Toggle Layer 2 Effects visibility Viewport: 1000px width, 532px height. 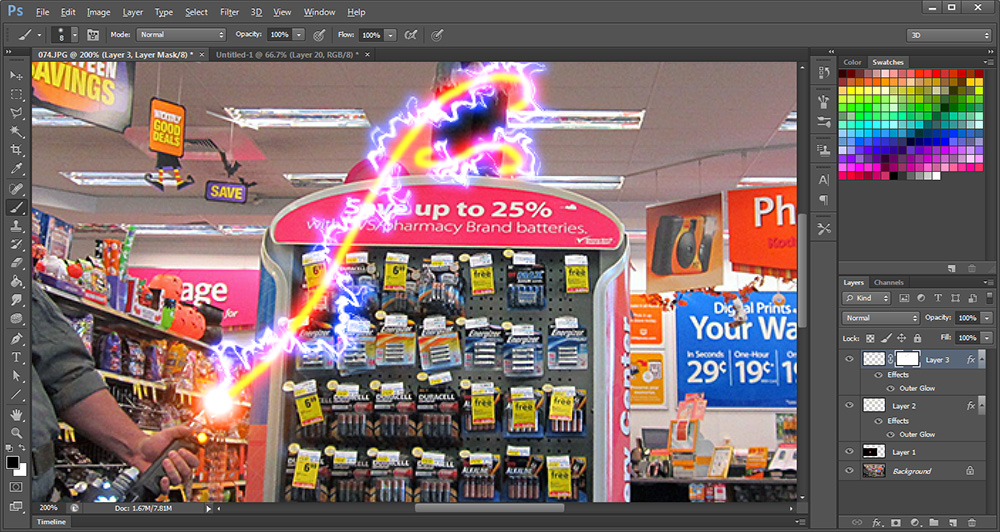click(878, 421)
